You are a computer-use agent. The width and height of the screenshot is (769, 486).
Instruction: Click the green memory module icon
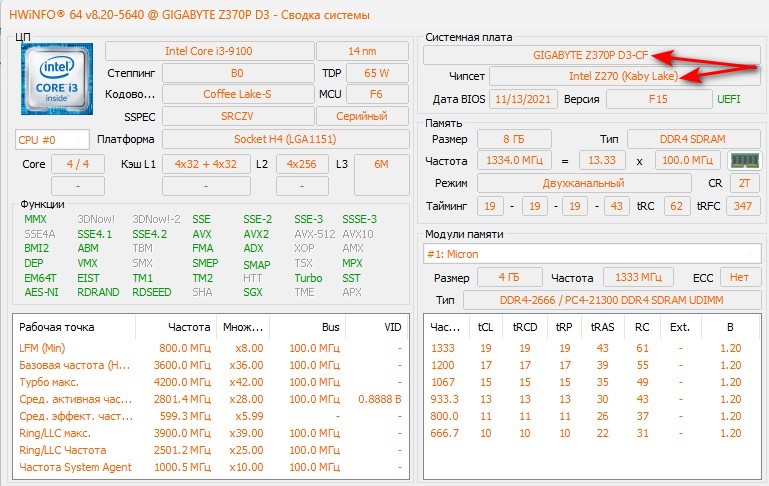click(744, 160)
